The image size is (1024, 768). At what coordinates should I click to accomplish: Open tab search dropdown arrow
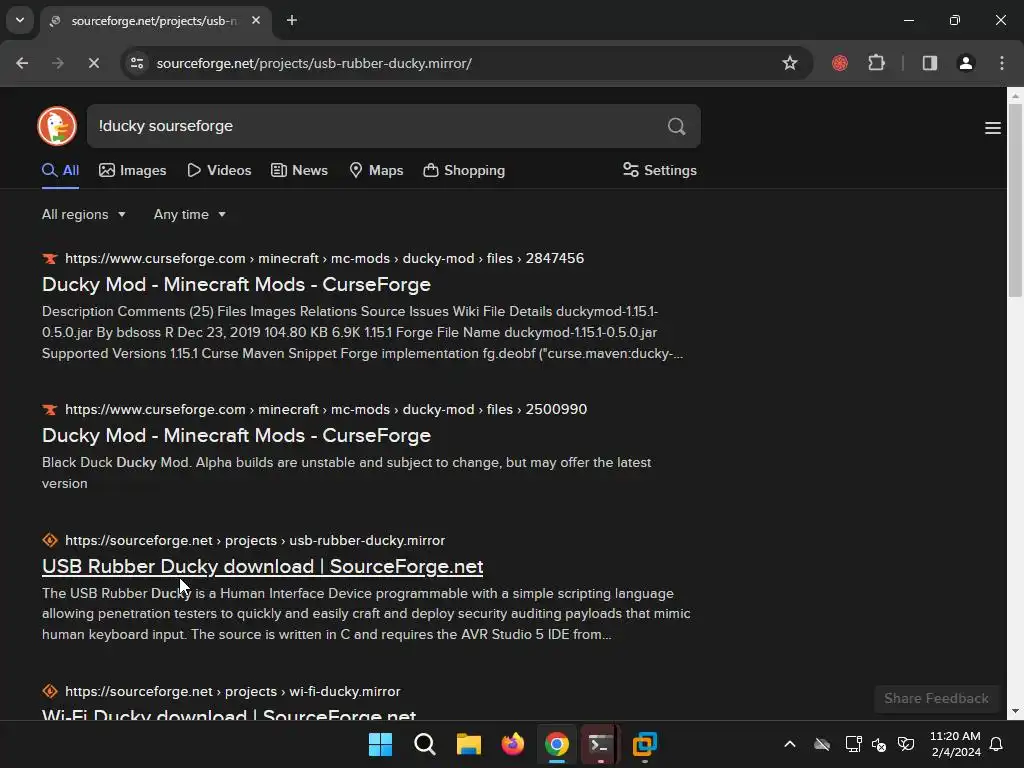pos(20,20)
